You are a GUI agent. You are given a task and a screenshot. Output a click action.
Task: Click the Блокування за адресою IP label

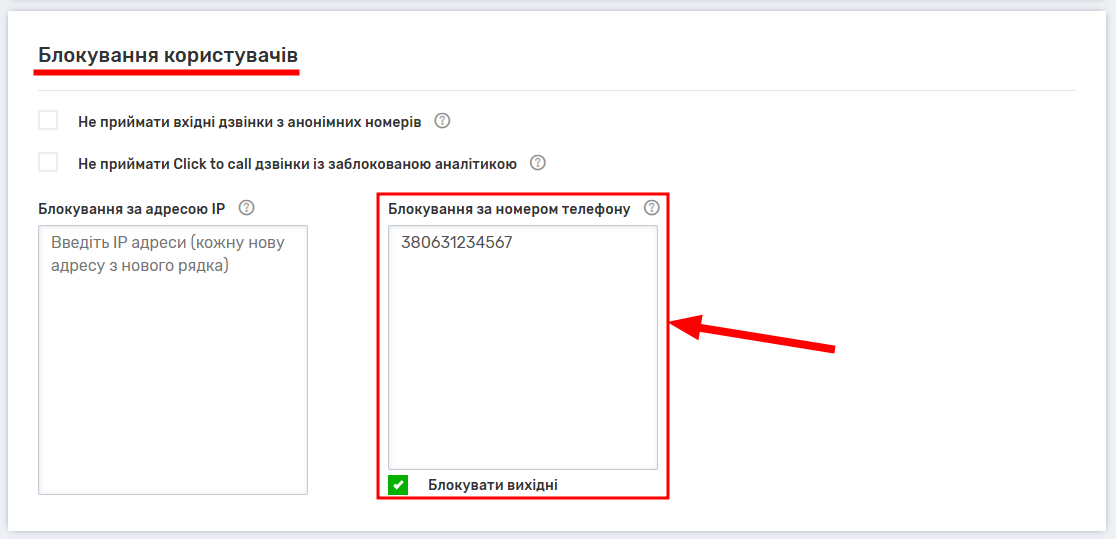coord(131,209)
